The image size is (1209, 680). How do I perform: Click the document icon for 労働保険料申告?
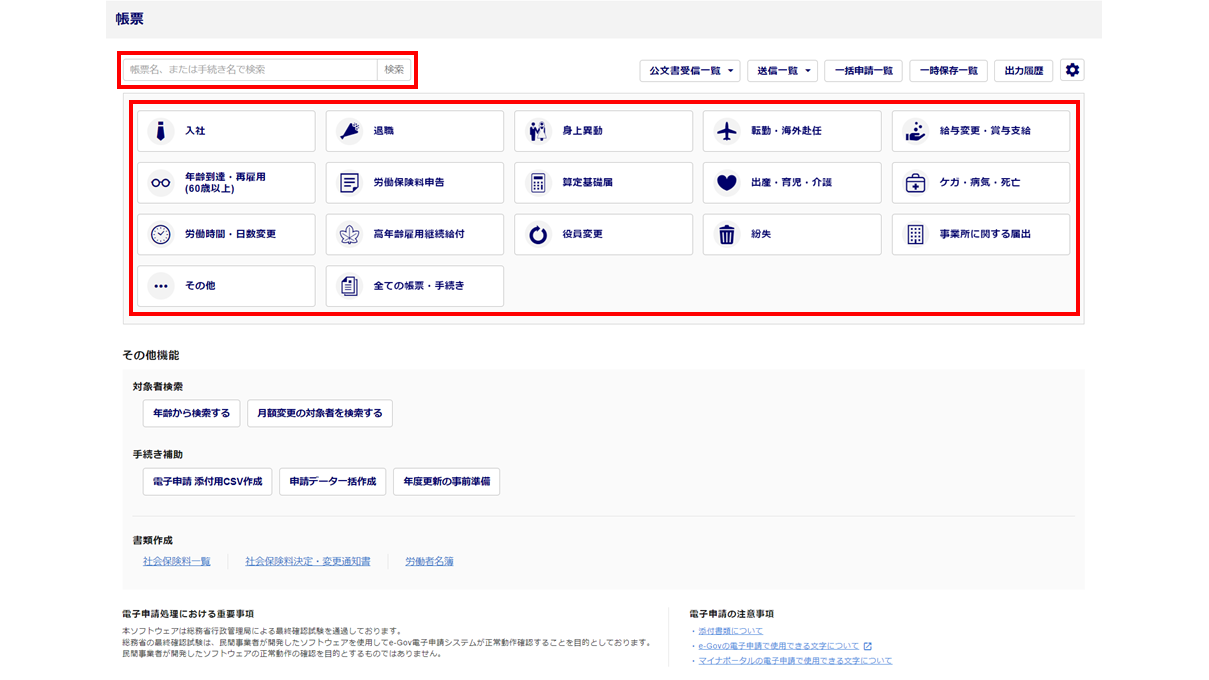(349, 183)
